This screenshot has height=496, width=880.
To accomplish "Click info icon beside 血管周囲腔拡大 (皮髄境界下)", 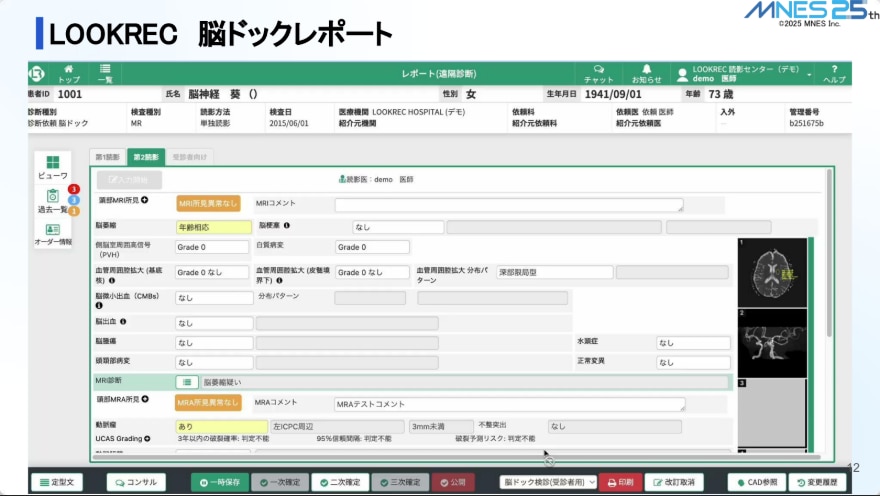I will click(279, 281).
